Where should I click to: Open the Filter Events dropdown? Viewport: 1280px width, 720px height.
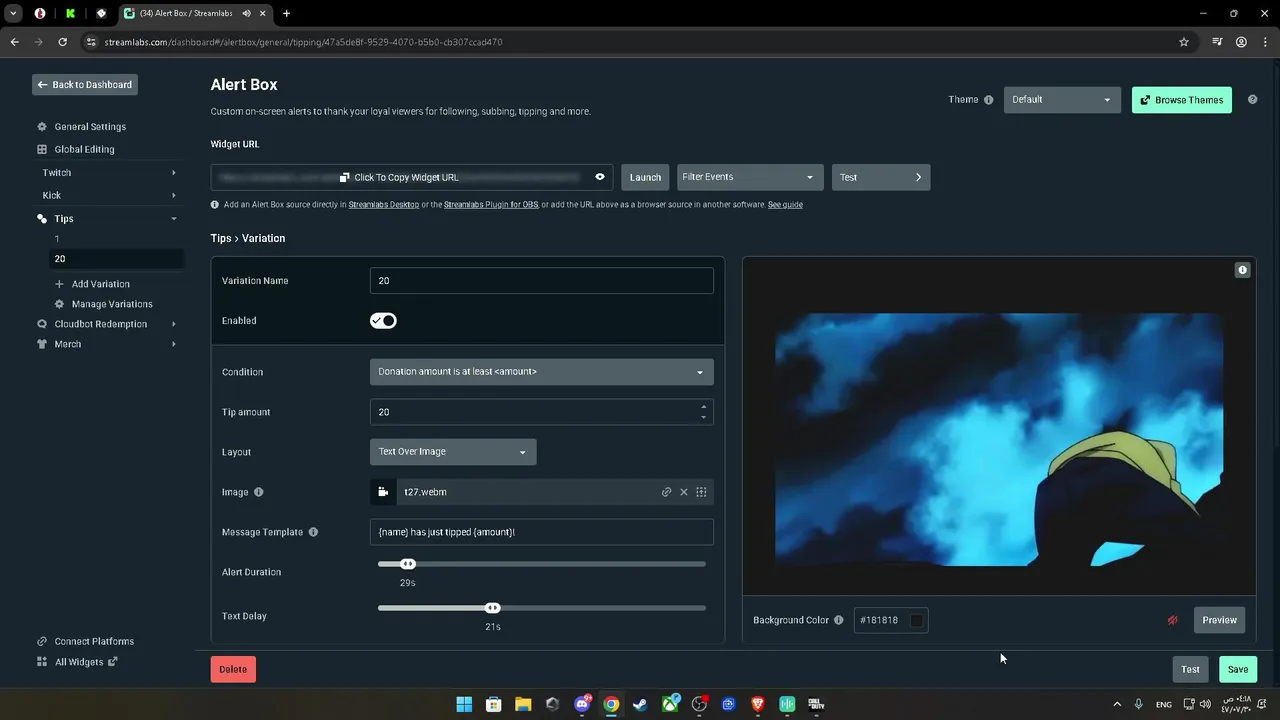(x=750, y=177)
